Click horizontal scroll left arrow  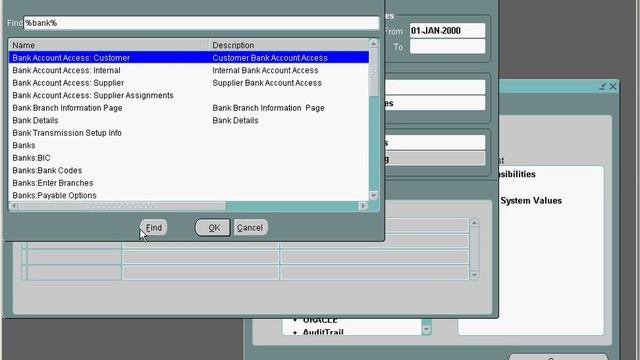[13, 206]
